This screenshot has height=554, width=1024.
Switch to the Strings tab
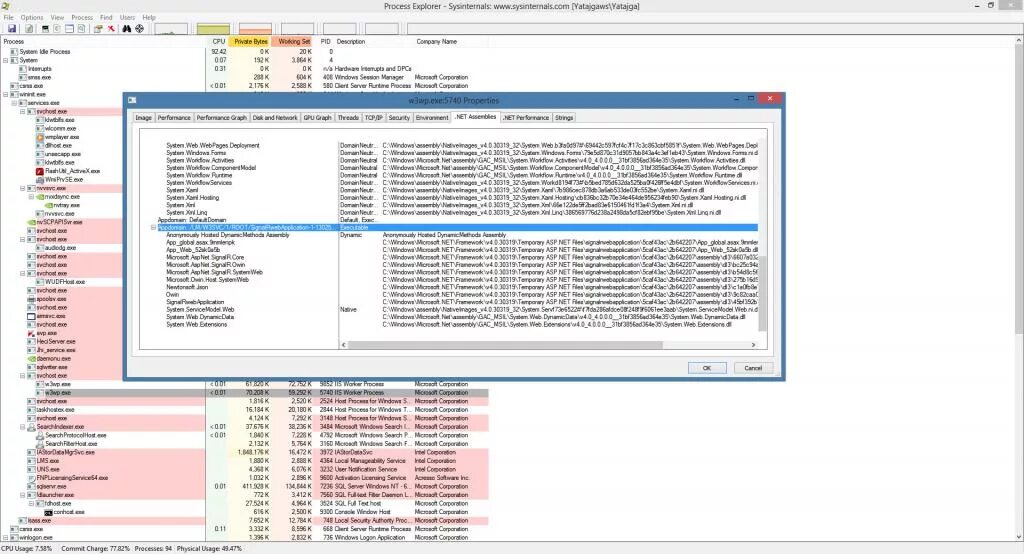click(564, 118)
